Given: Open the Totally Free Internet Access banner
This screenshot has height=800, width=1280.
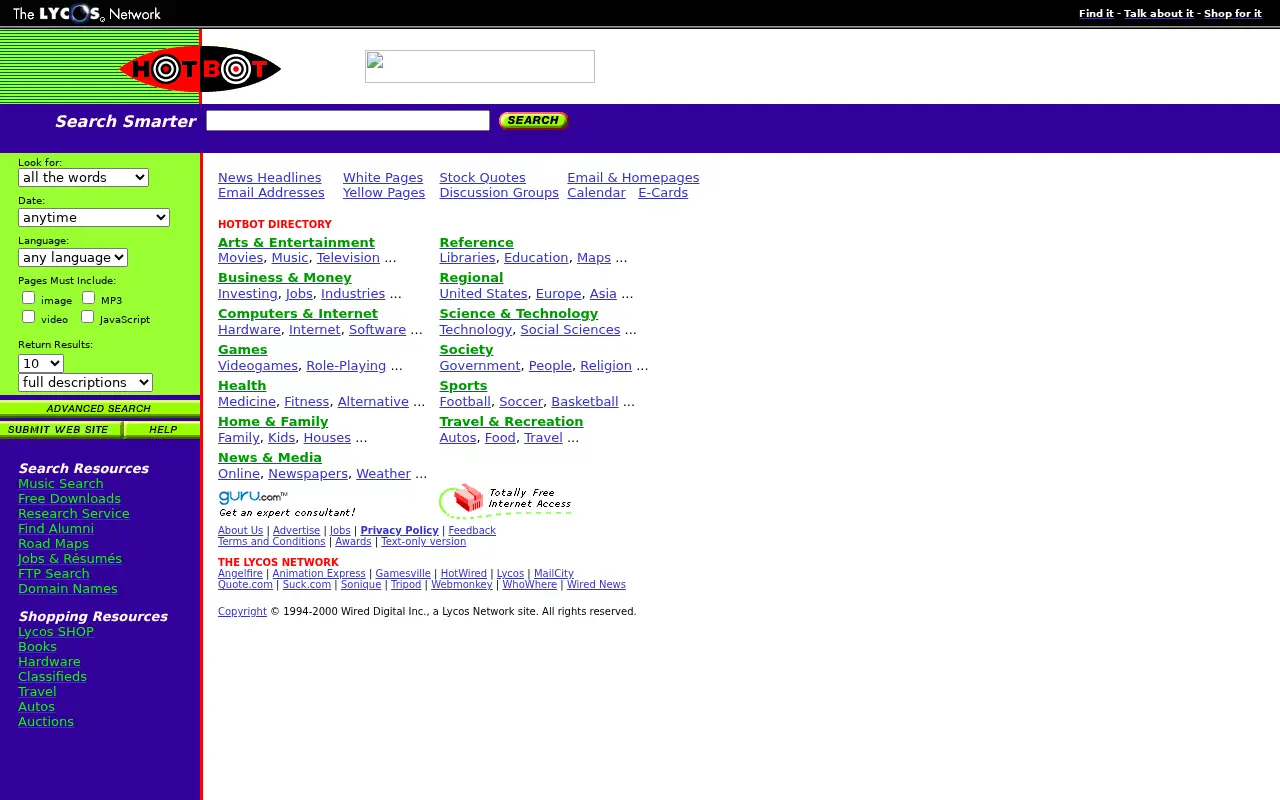Looking at the screenshot, I should coord(506,501).
